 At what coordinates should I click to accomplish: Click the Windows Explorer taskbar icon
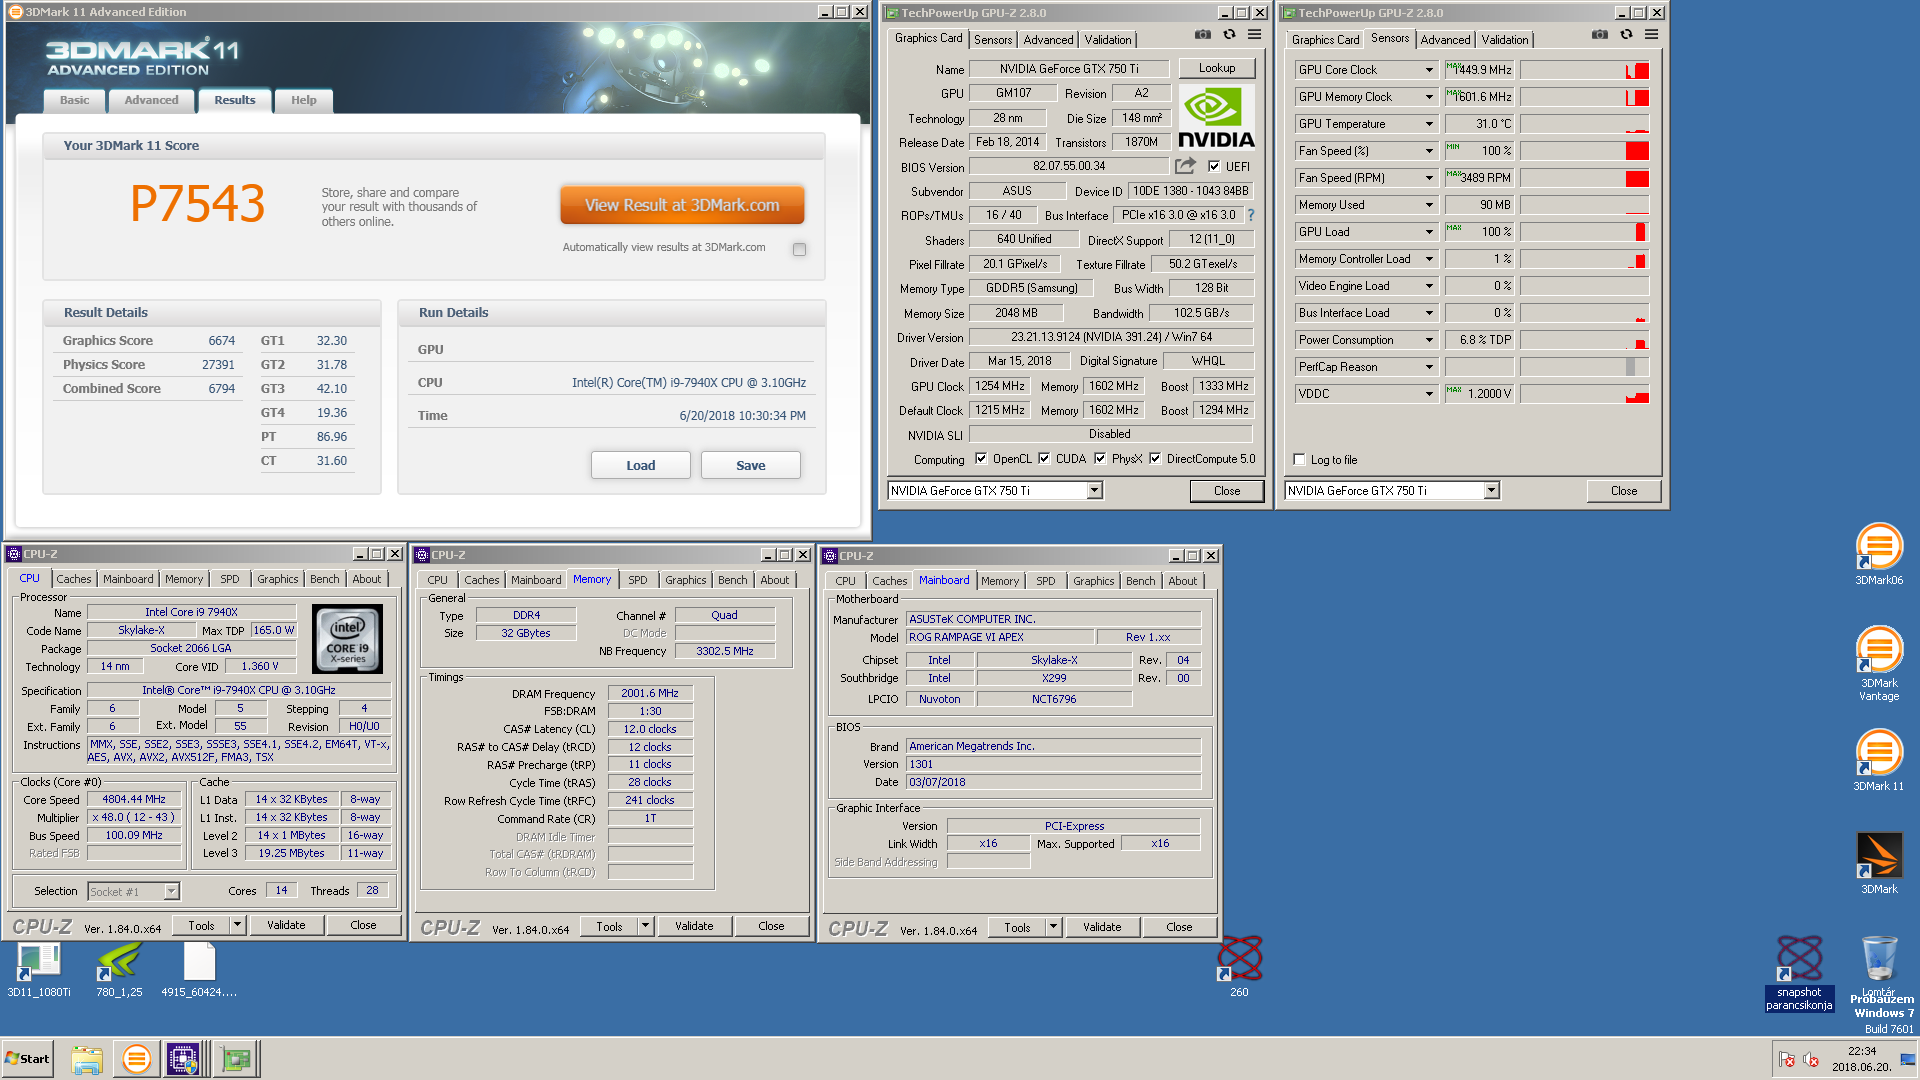click(87, 1059)
